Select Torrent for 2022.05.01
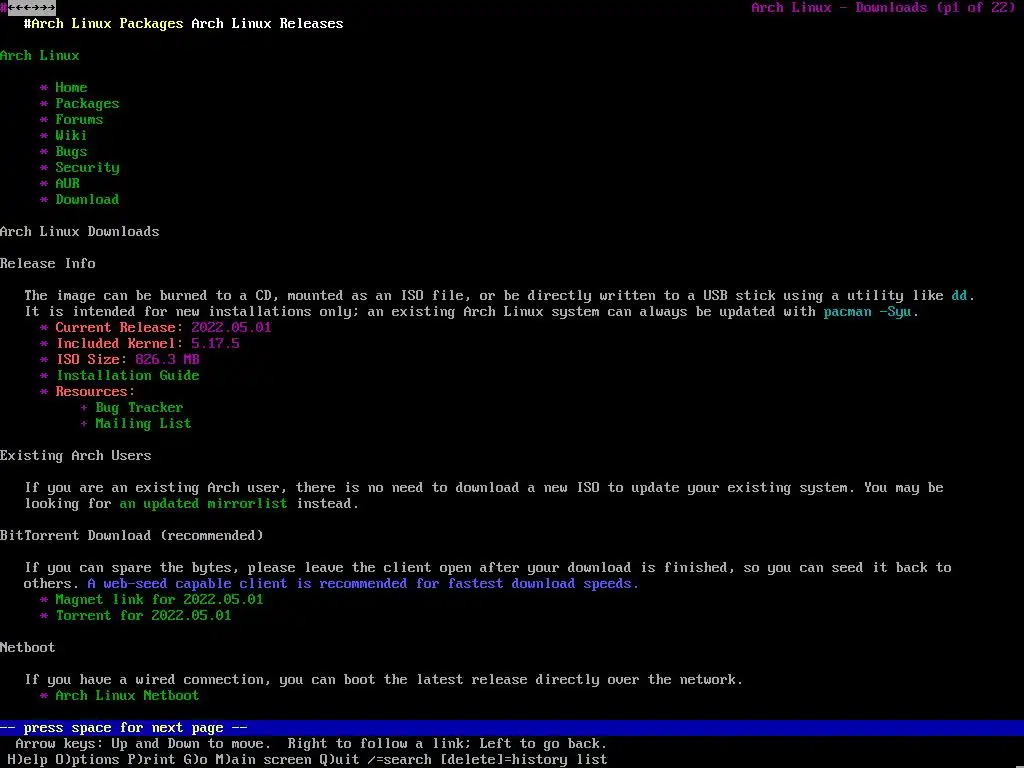1024x768 pixels. [143, 615]
